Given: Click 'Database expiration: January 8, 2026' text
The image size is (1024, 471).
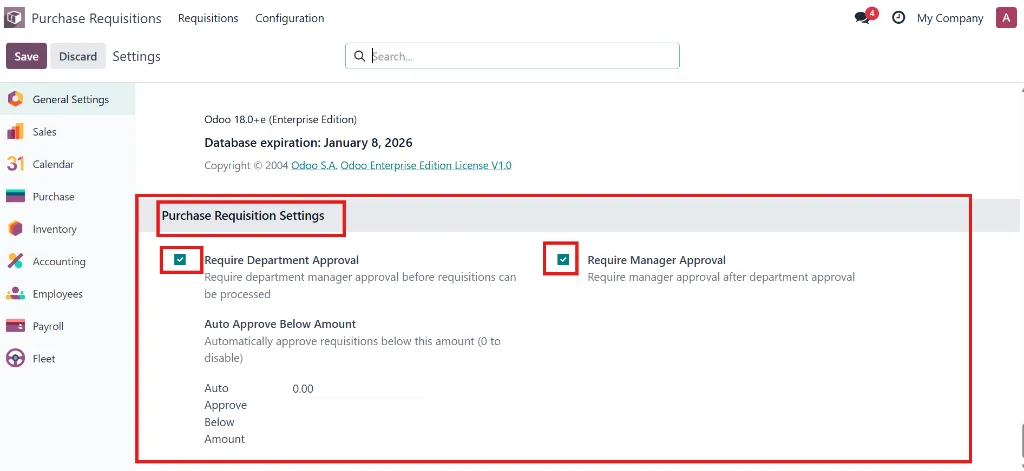Looking at the screenshot, I should click(x=308, y=142).
